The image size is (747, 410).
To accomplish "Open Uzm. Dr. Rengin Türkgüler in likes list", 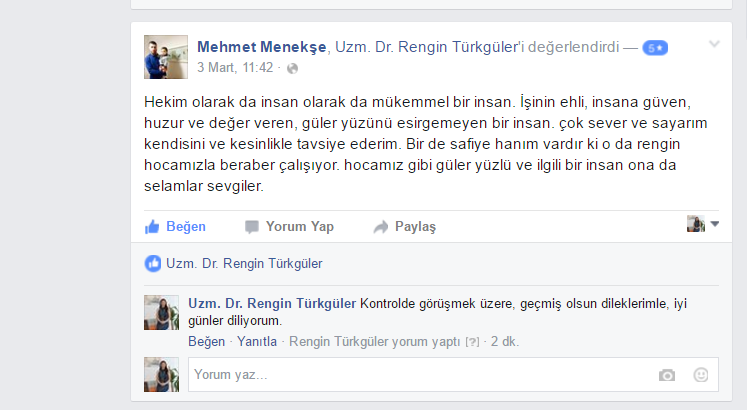I will [244, 263].
